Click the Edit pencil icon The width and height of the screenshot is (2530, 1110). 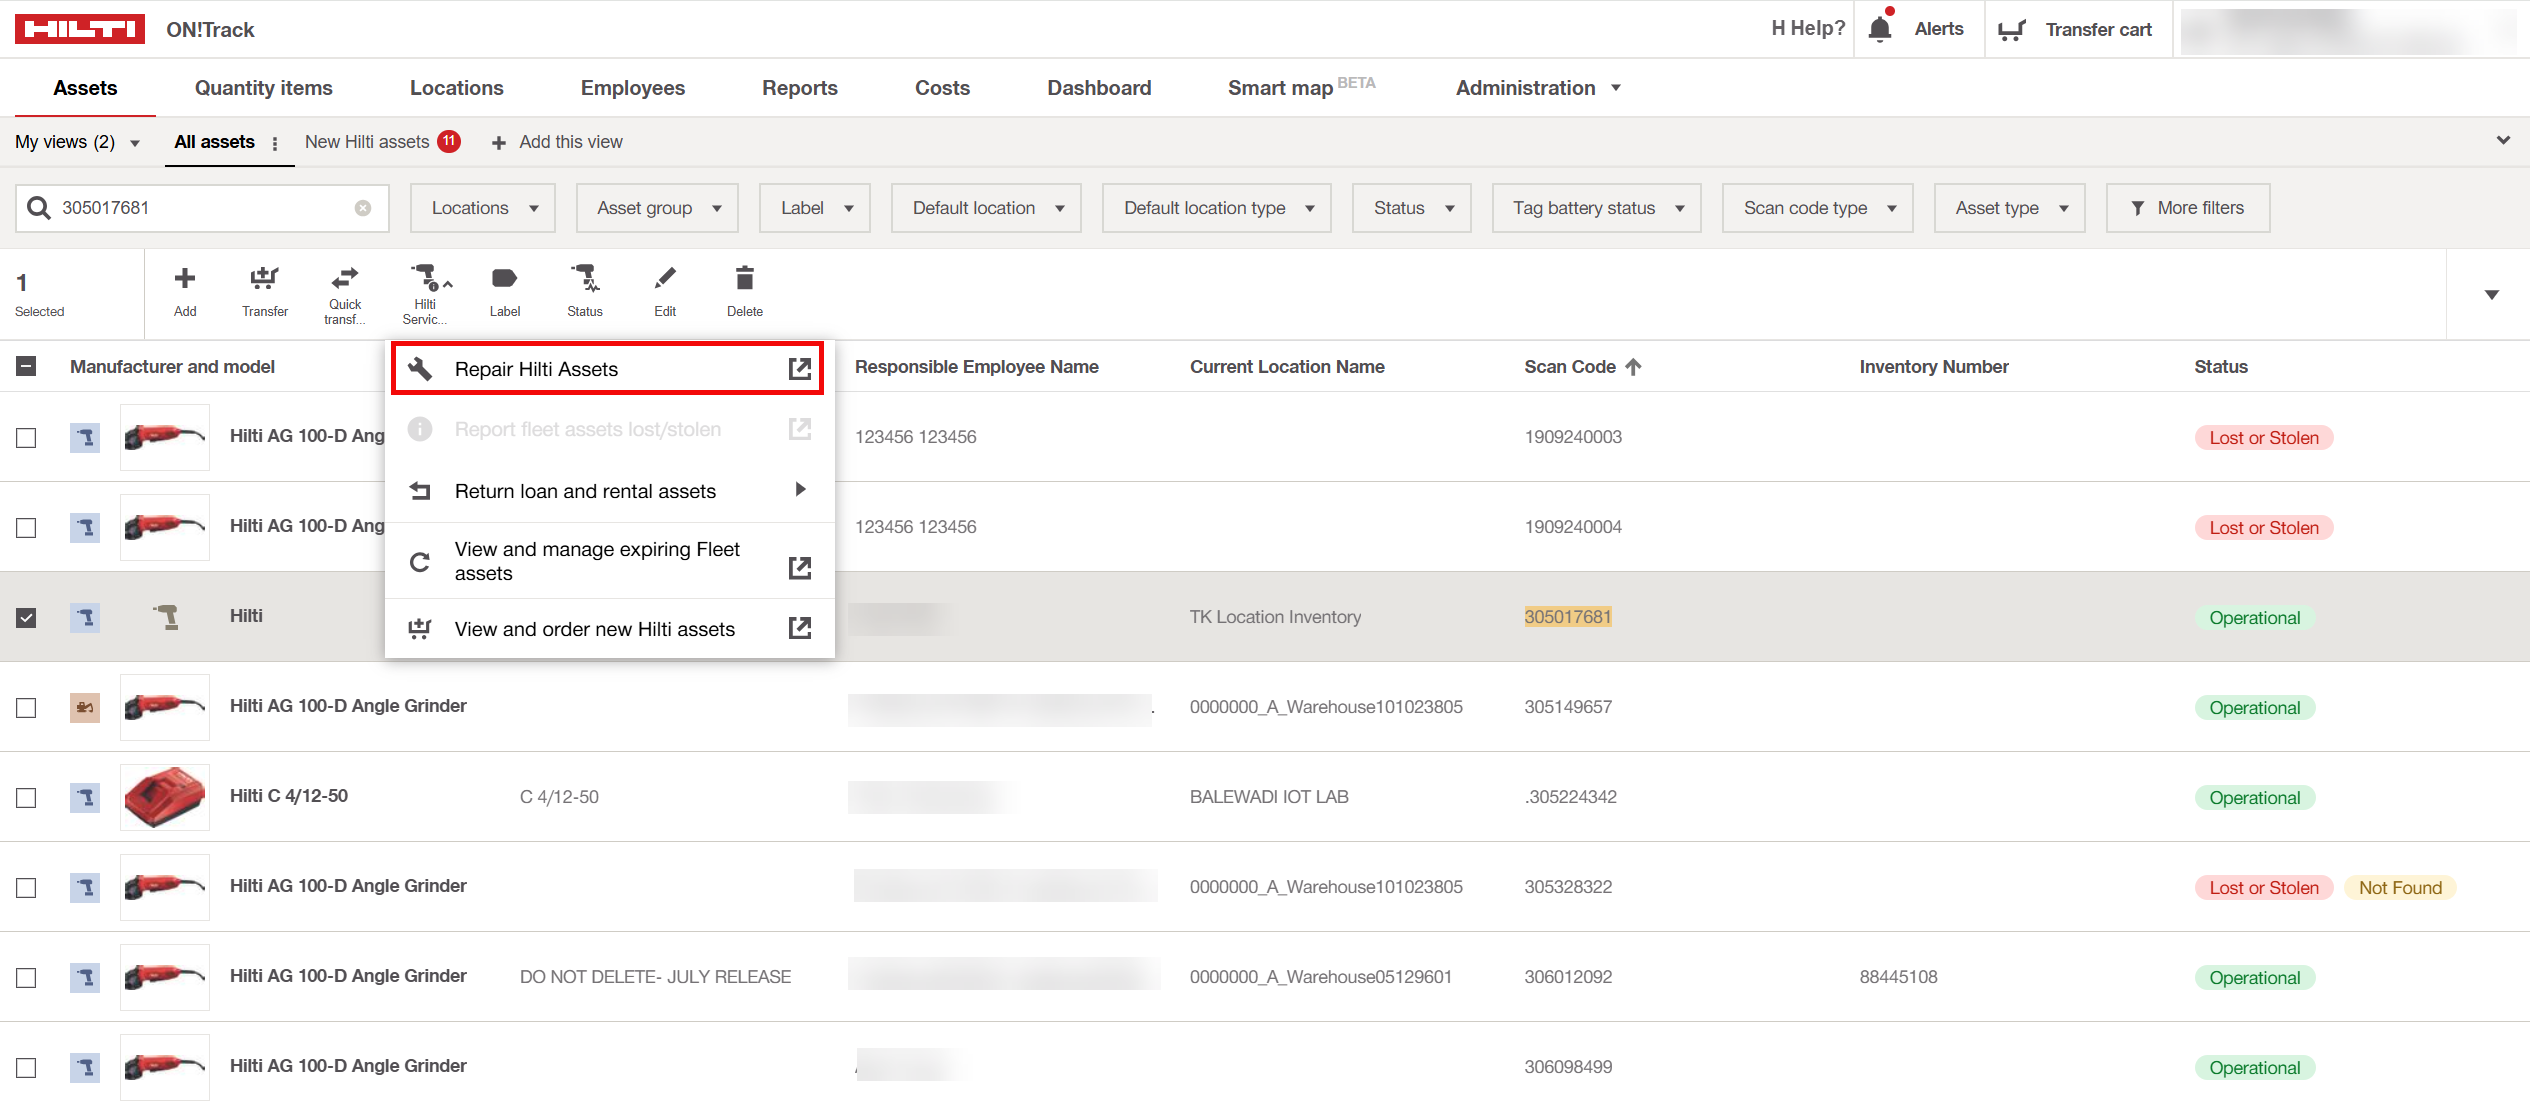tap(665, 279)
